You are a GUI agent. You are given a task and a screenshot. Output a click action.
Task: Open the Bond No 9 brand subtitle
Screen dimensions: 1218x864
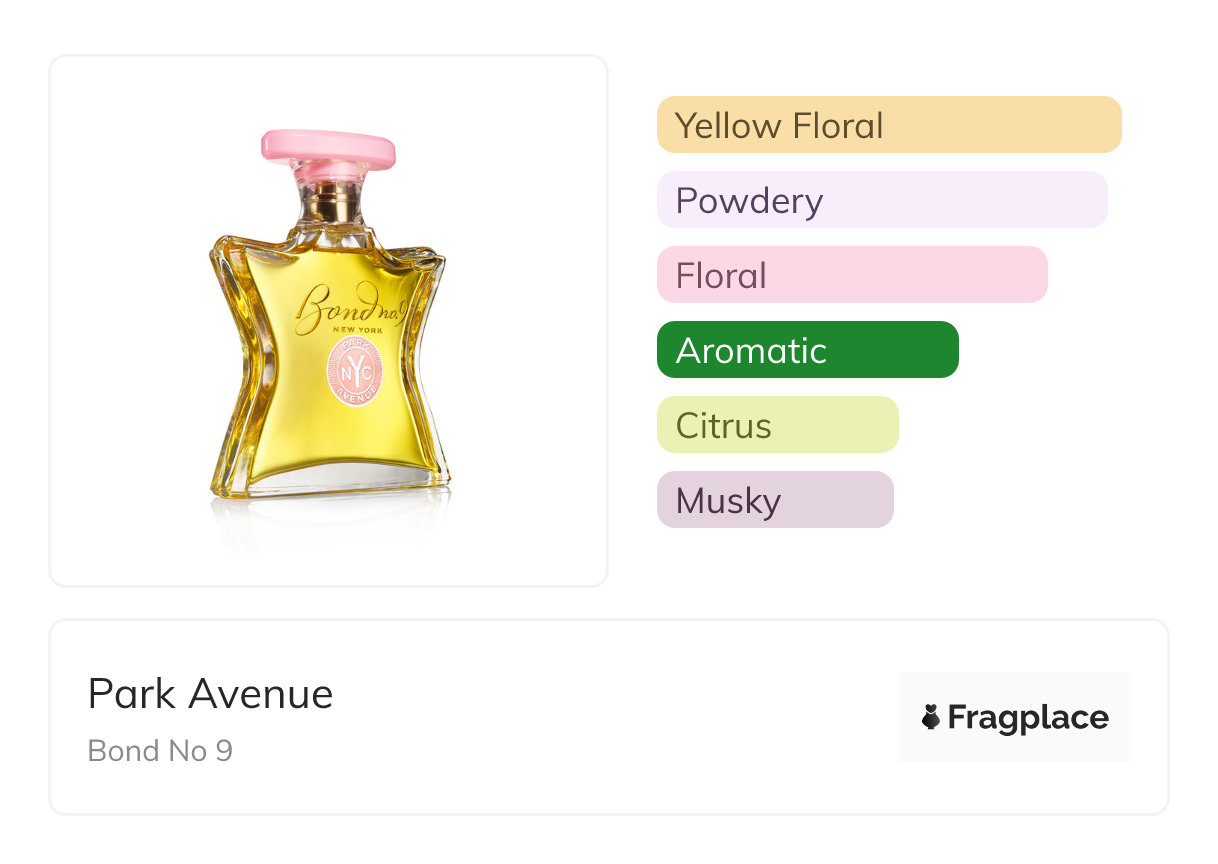pos(160,751)
